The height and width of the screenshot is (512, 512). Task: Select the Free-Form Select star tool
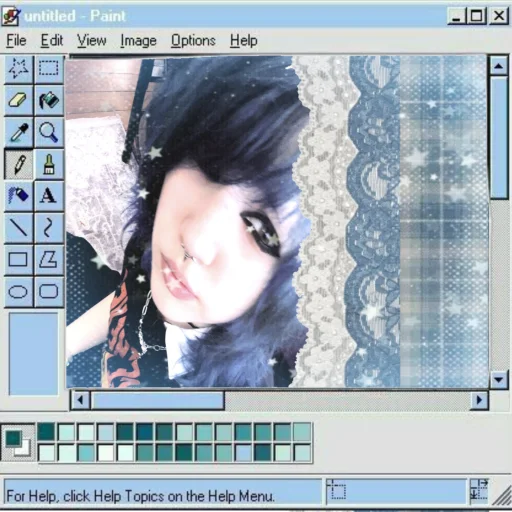(19, 69)
